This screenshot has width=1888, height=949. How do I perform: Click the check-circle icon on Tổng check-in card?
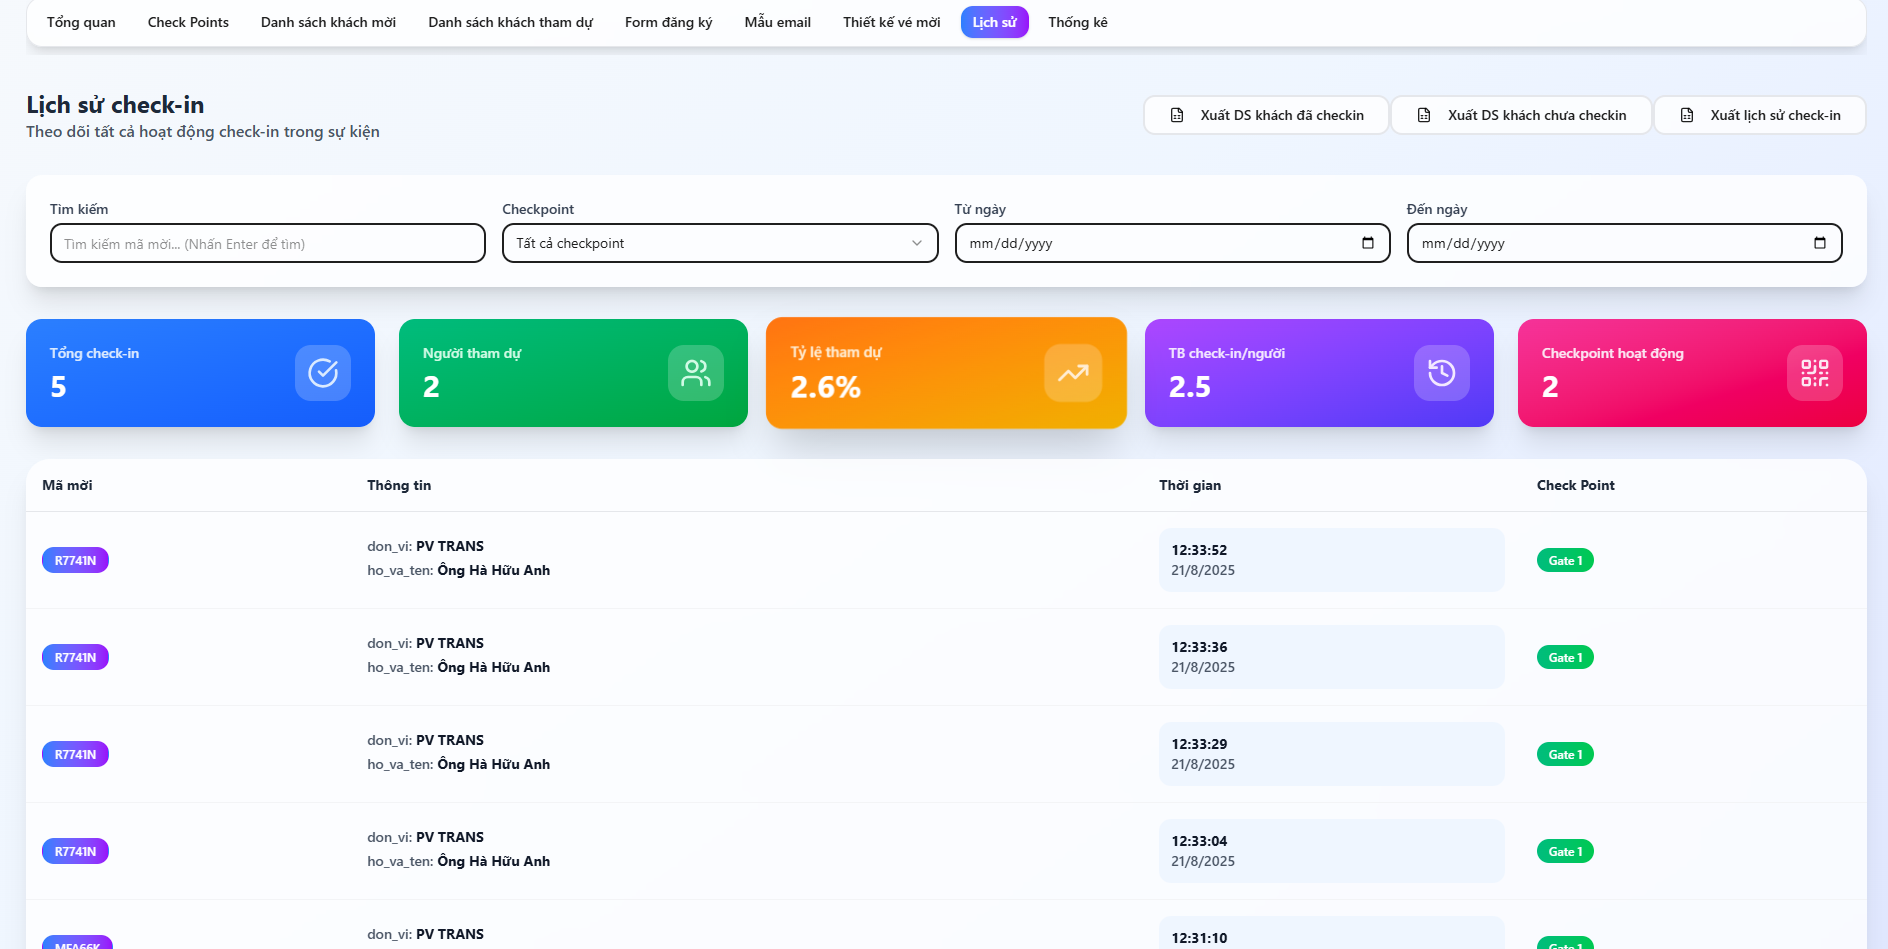pyautogui.click(x=322, y=373)
